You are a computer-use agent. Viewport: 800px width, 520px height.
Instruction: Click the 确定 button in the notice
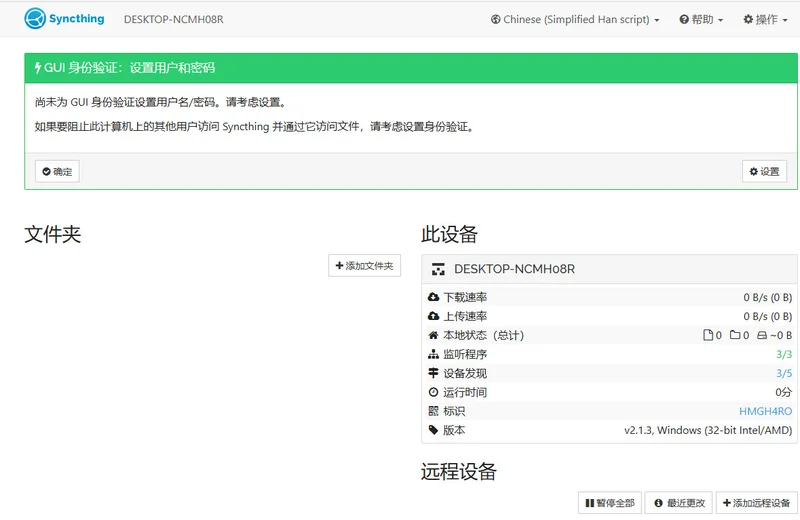click(57, 171)
